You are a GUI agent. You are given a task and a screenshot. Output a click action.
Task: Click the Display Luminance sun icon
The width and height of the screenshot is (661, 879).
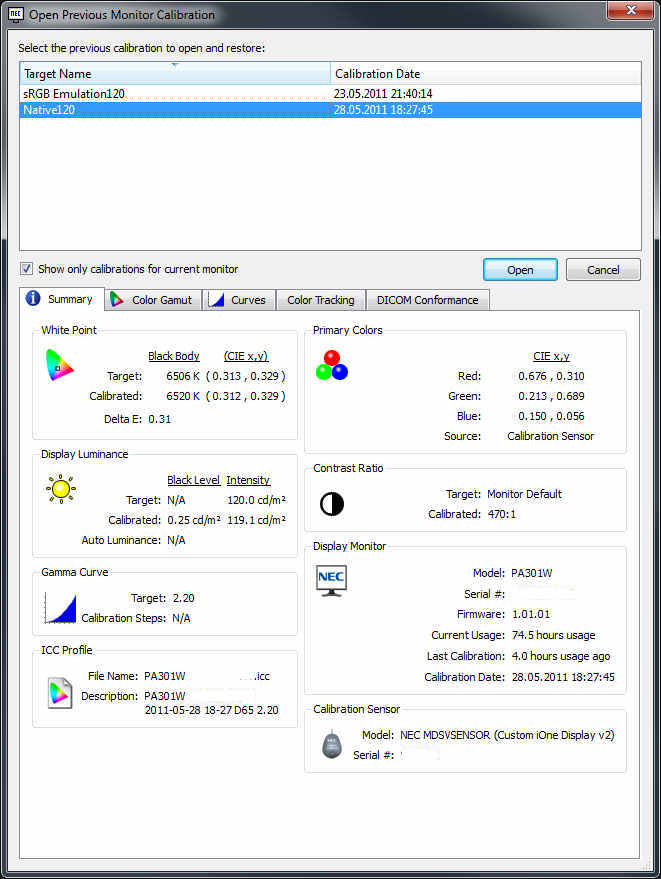[60, 489]
